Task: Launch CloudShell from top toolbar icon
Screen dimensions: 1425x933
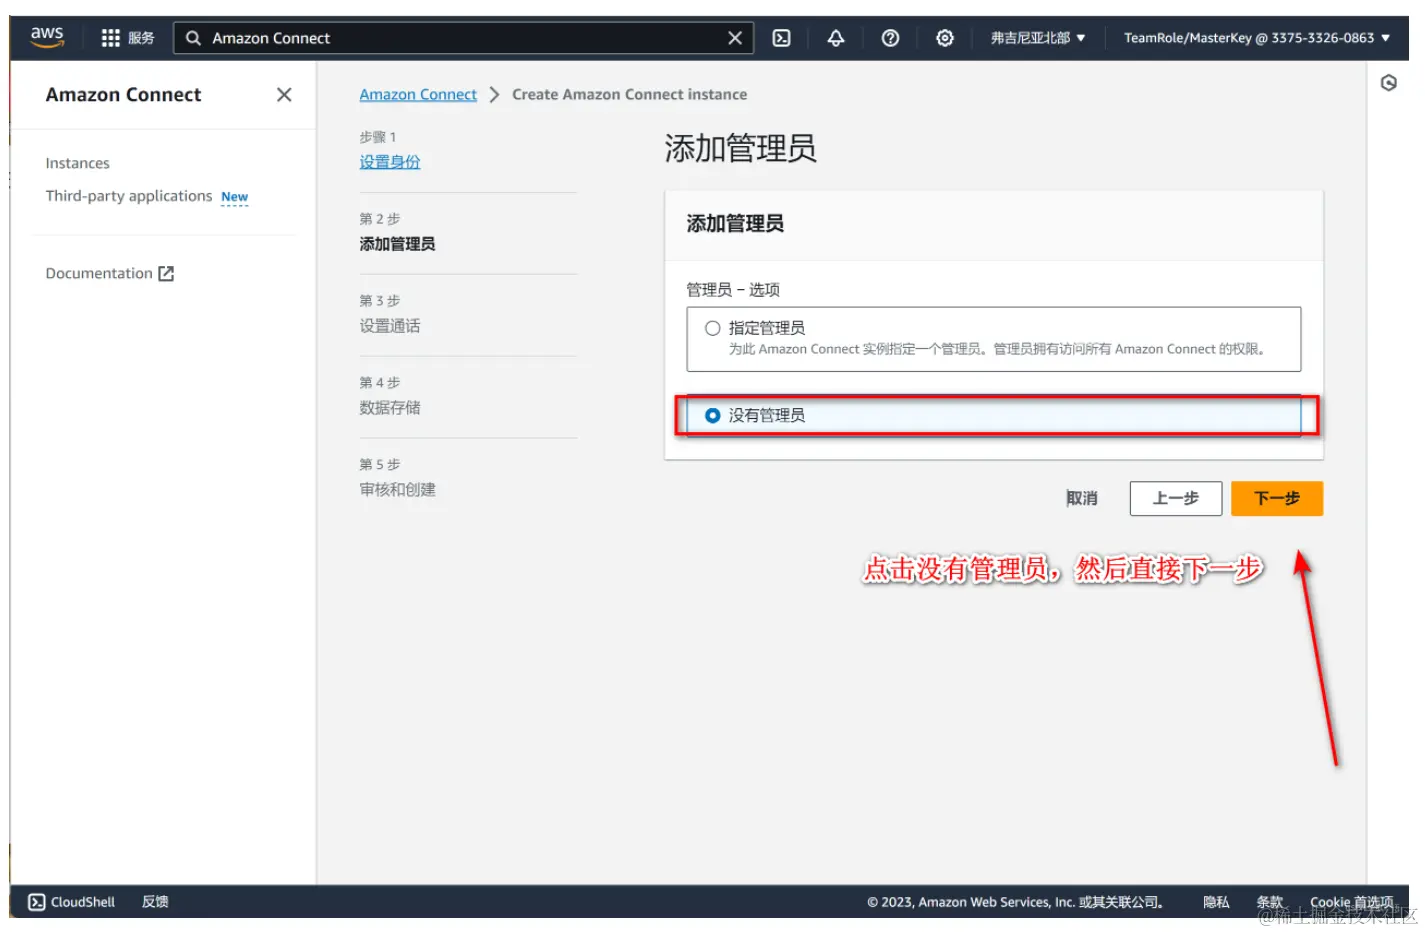Action: point(782,38)
